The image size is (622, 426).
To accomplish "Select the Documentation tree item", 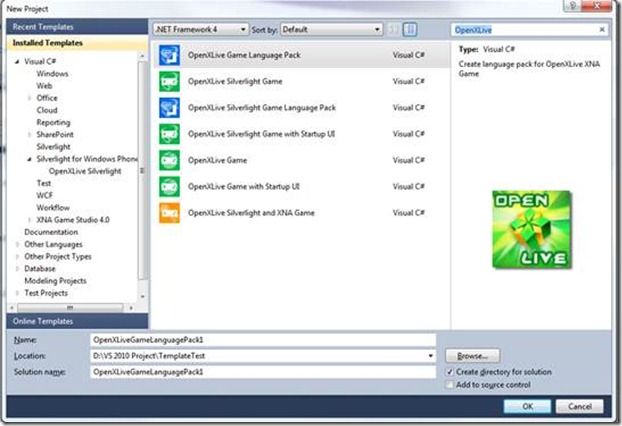I will [x=51, y=232].
